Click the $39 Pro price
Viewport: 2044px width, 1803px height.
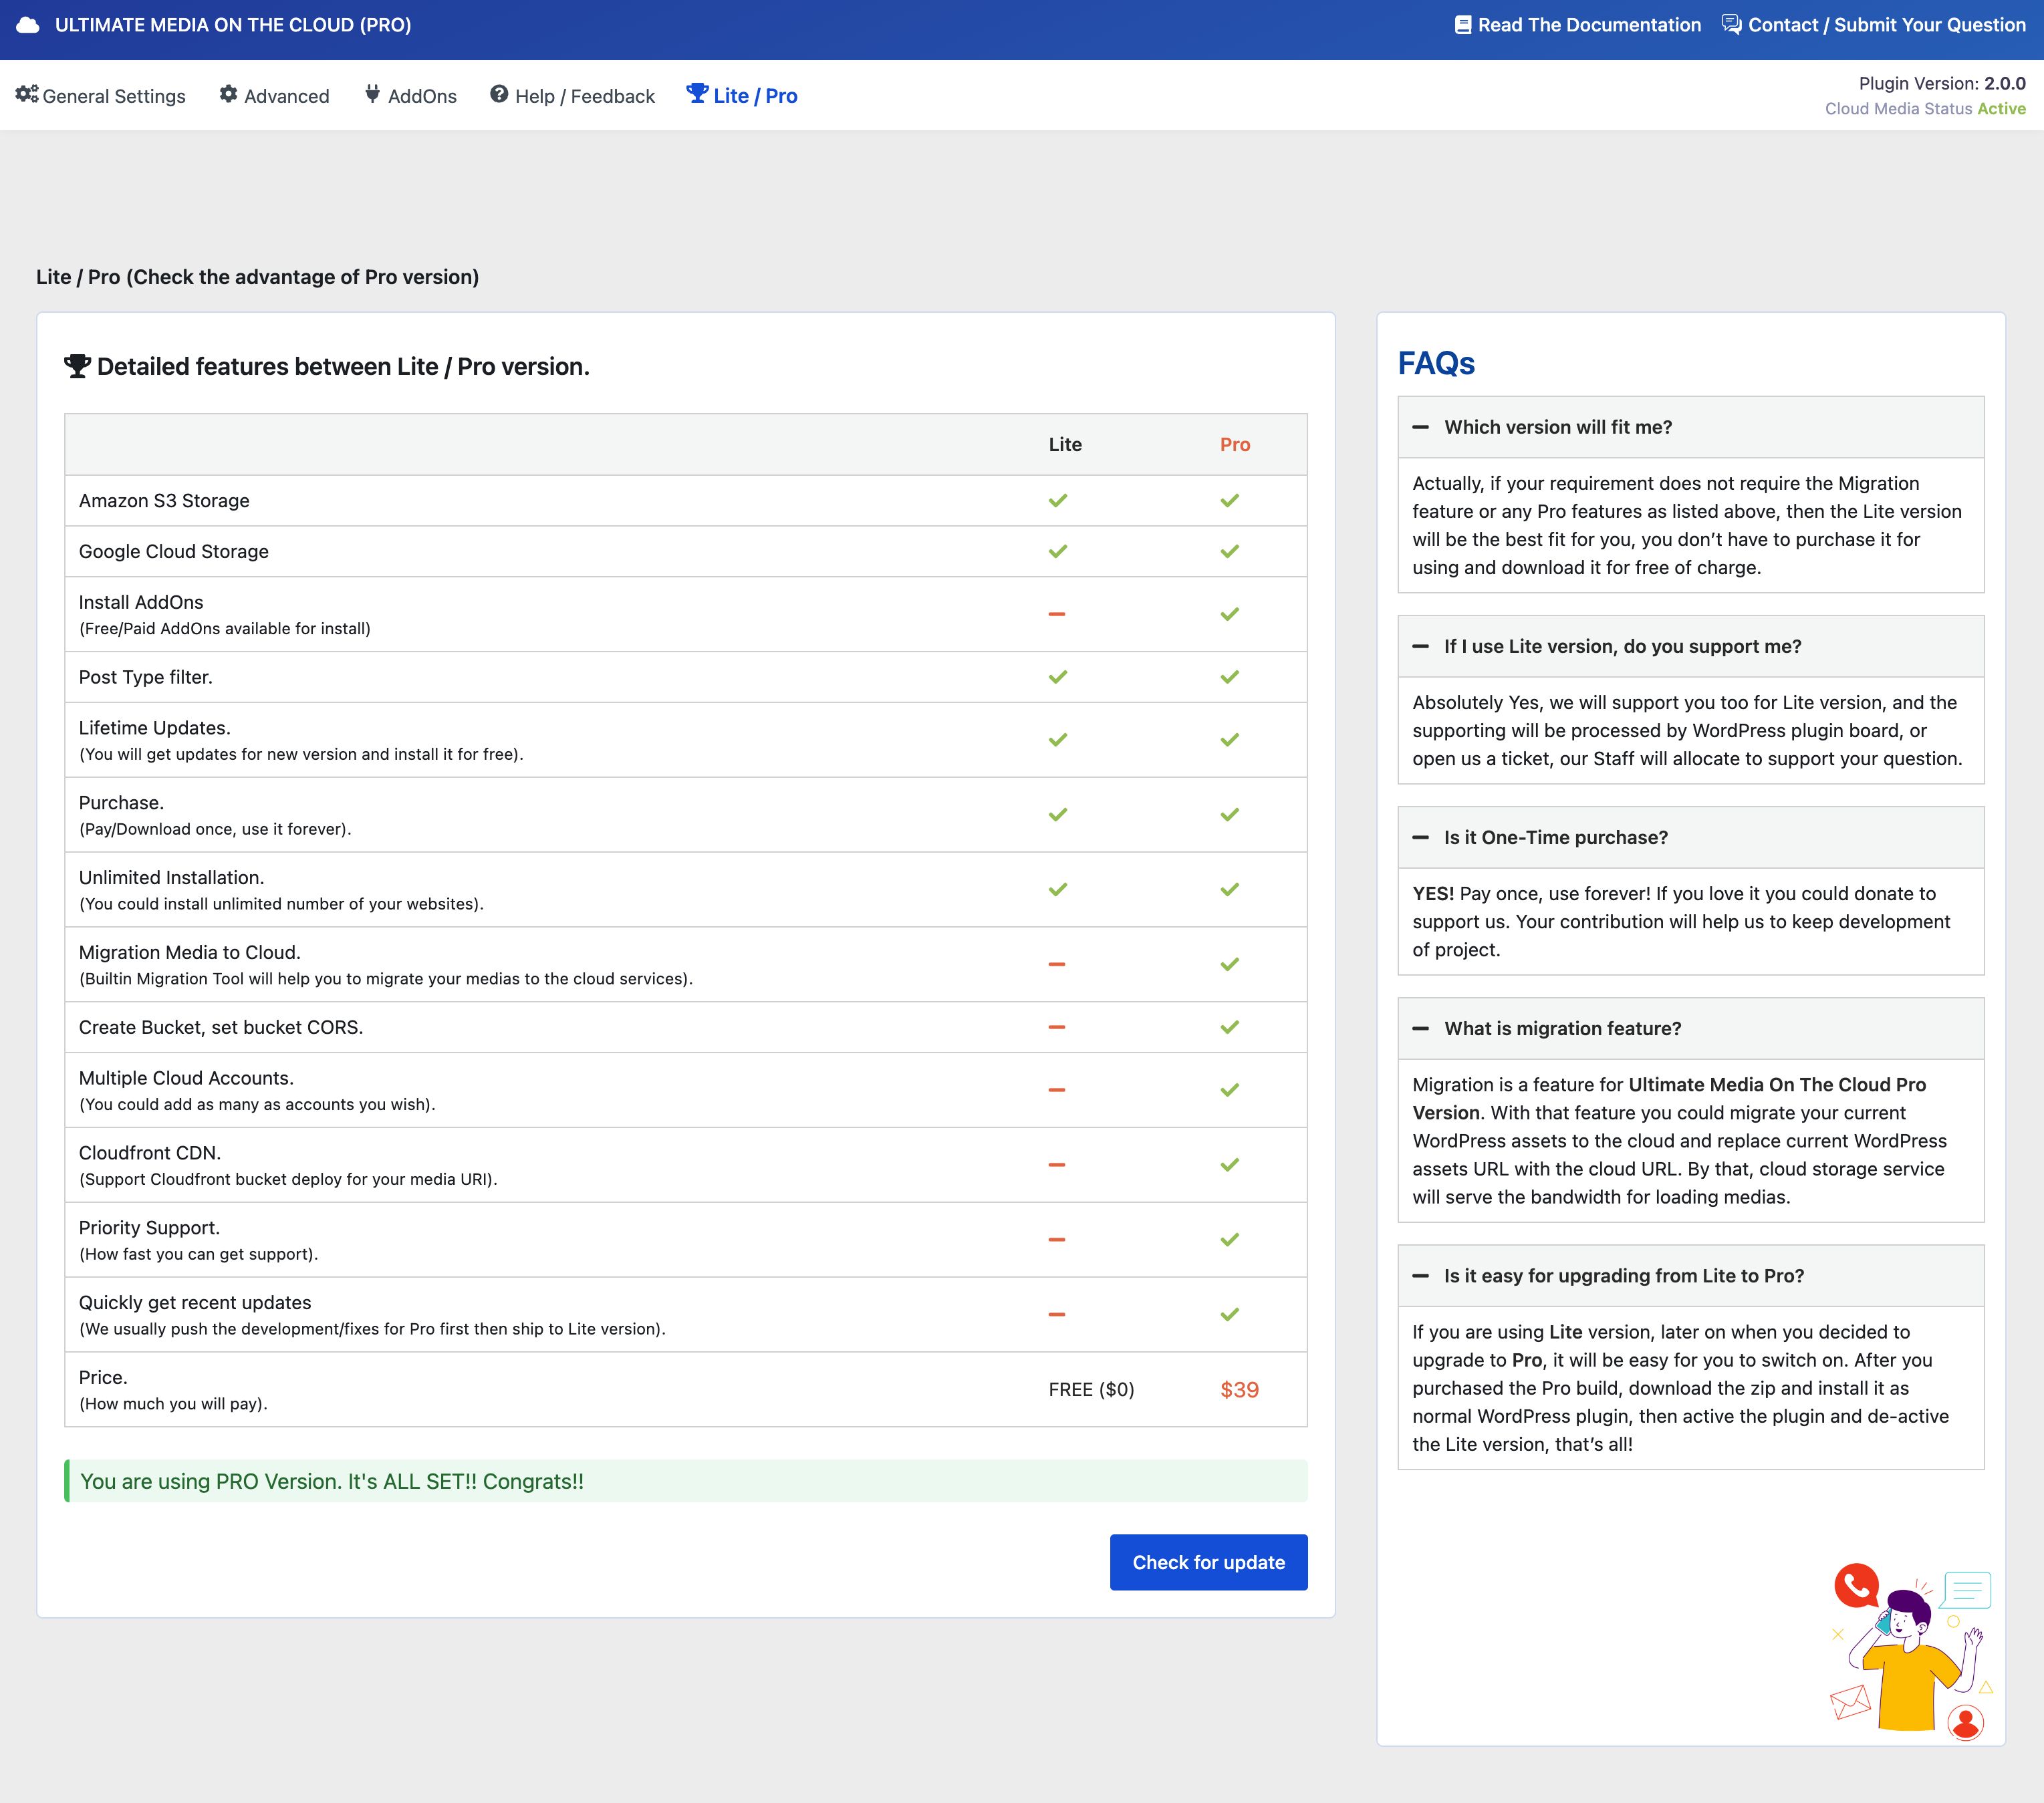[1239, 1389]
